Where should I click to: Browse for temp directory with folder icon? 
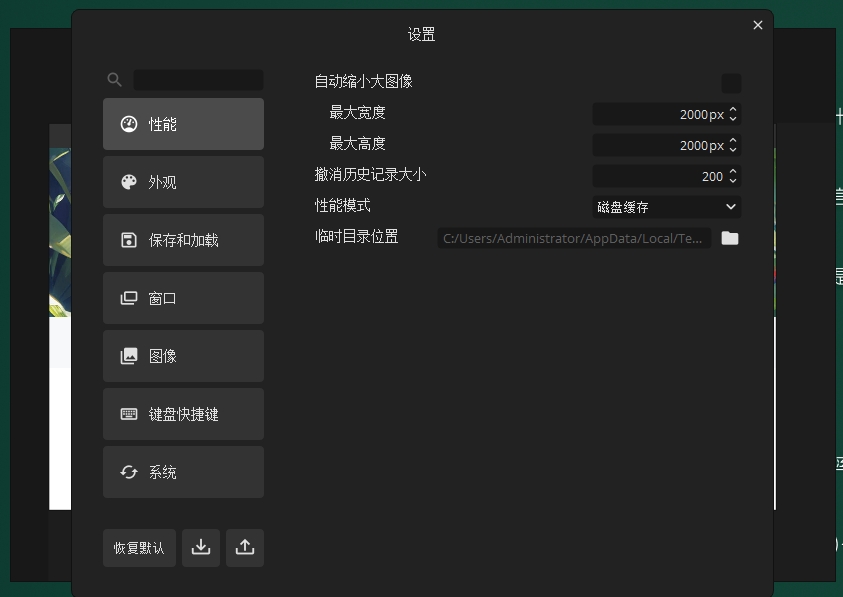[x=730, y=238]
